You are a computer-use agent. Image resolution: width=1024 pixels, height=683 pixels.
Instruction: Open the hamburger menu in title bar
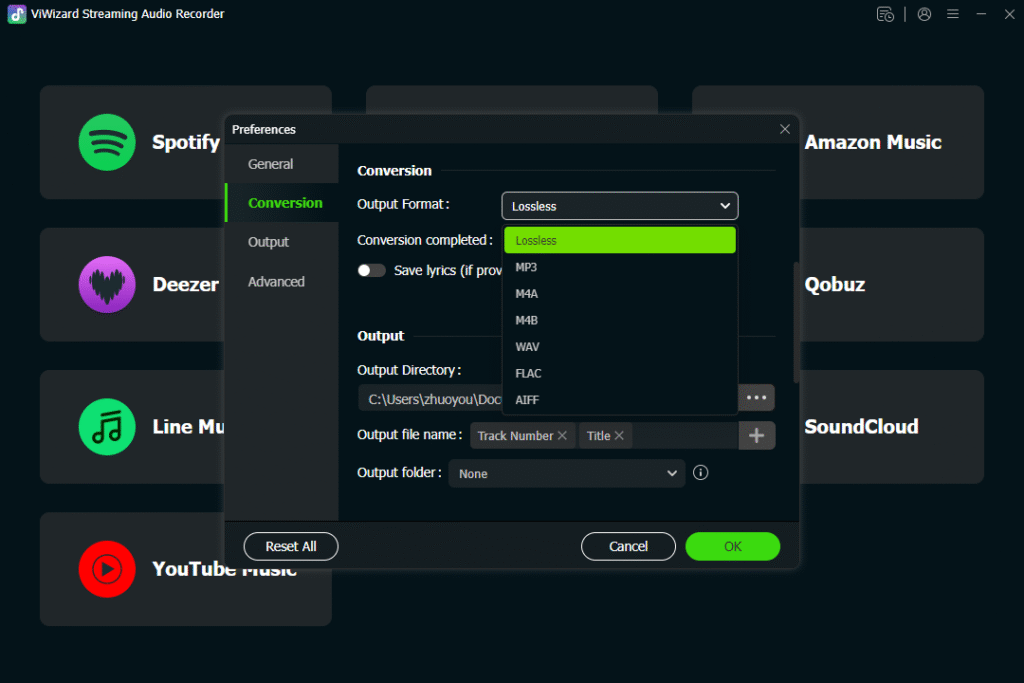click(953, 14)
